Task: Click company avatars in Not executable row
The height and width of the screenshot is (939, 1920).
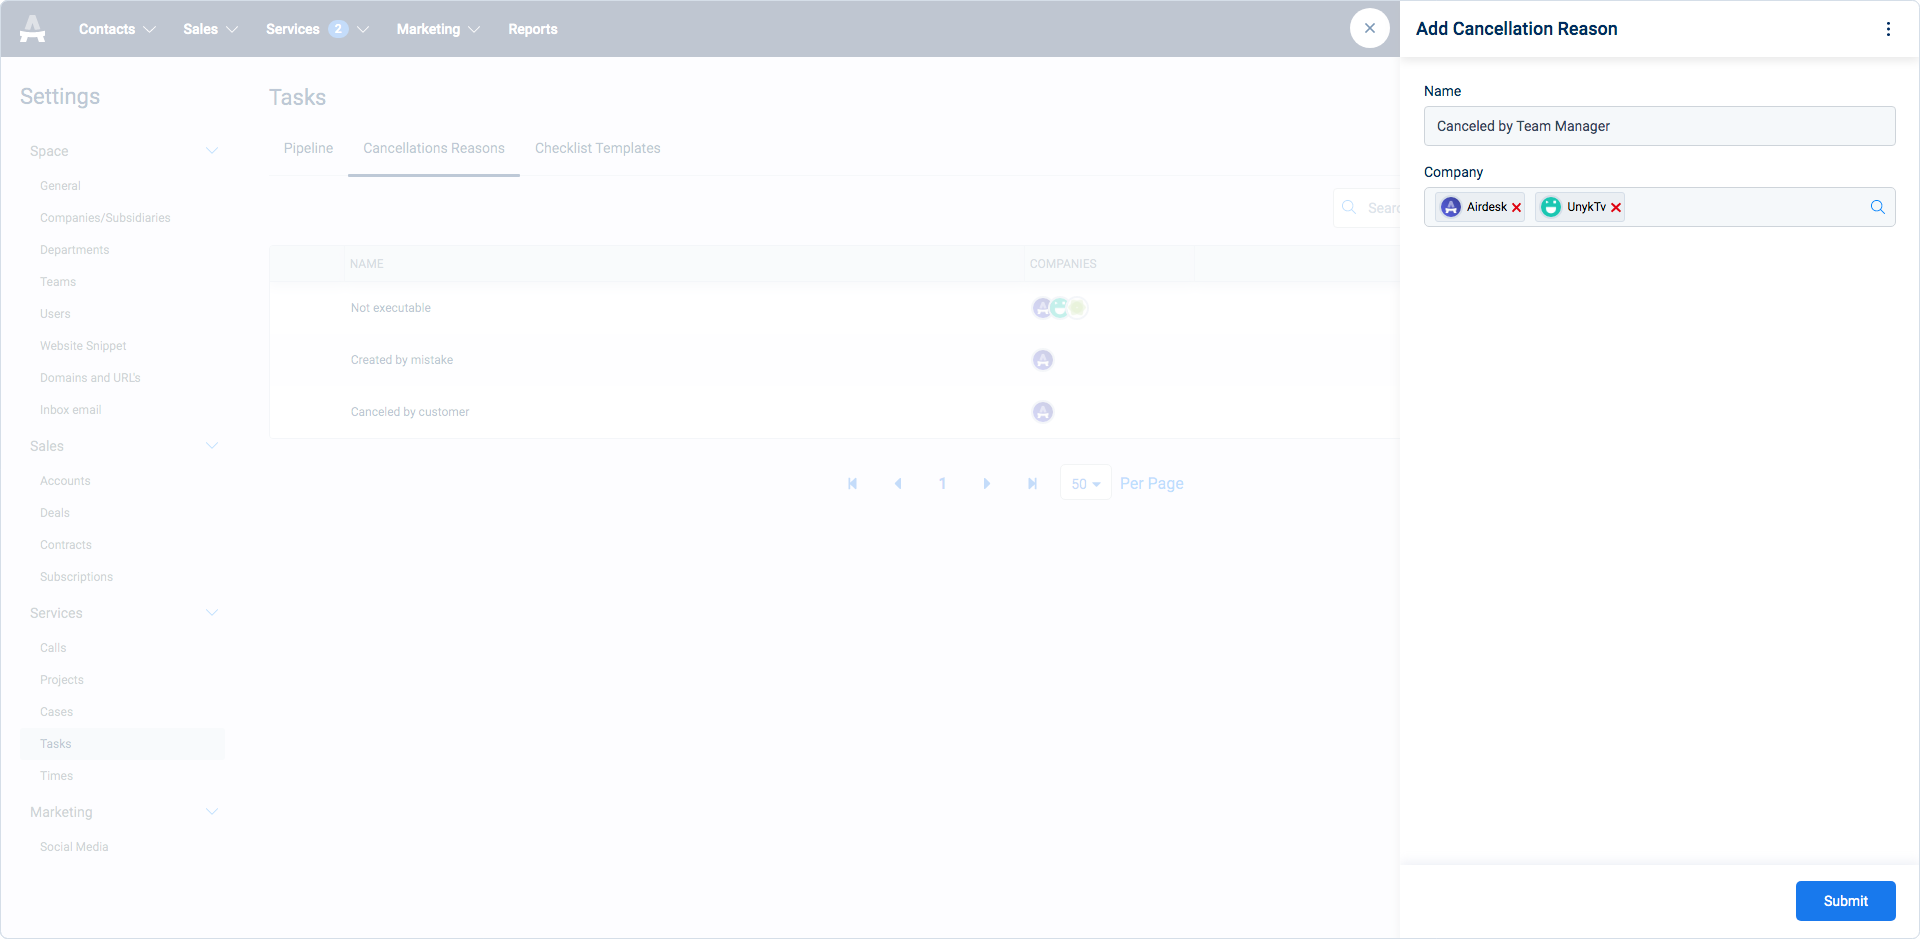Action: [1060, 308]
